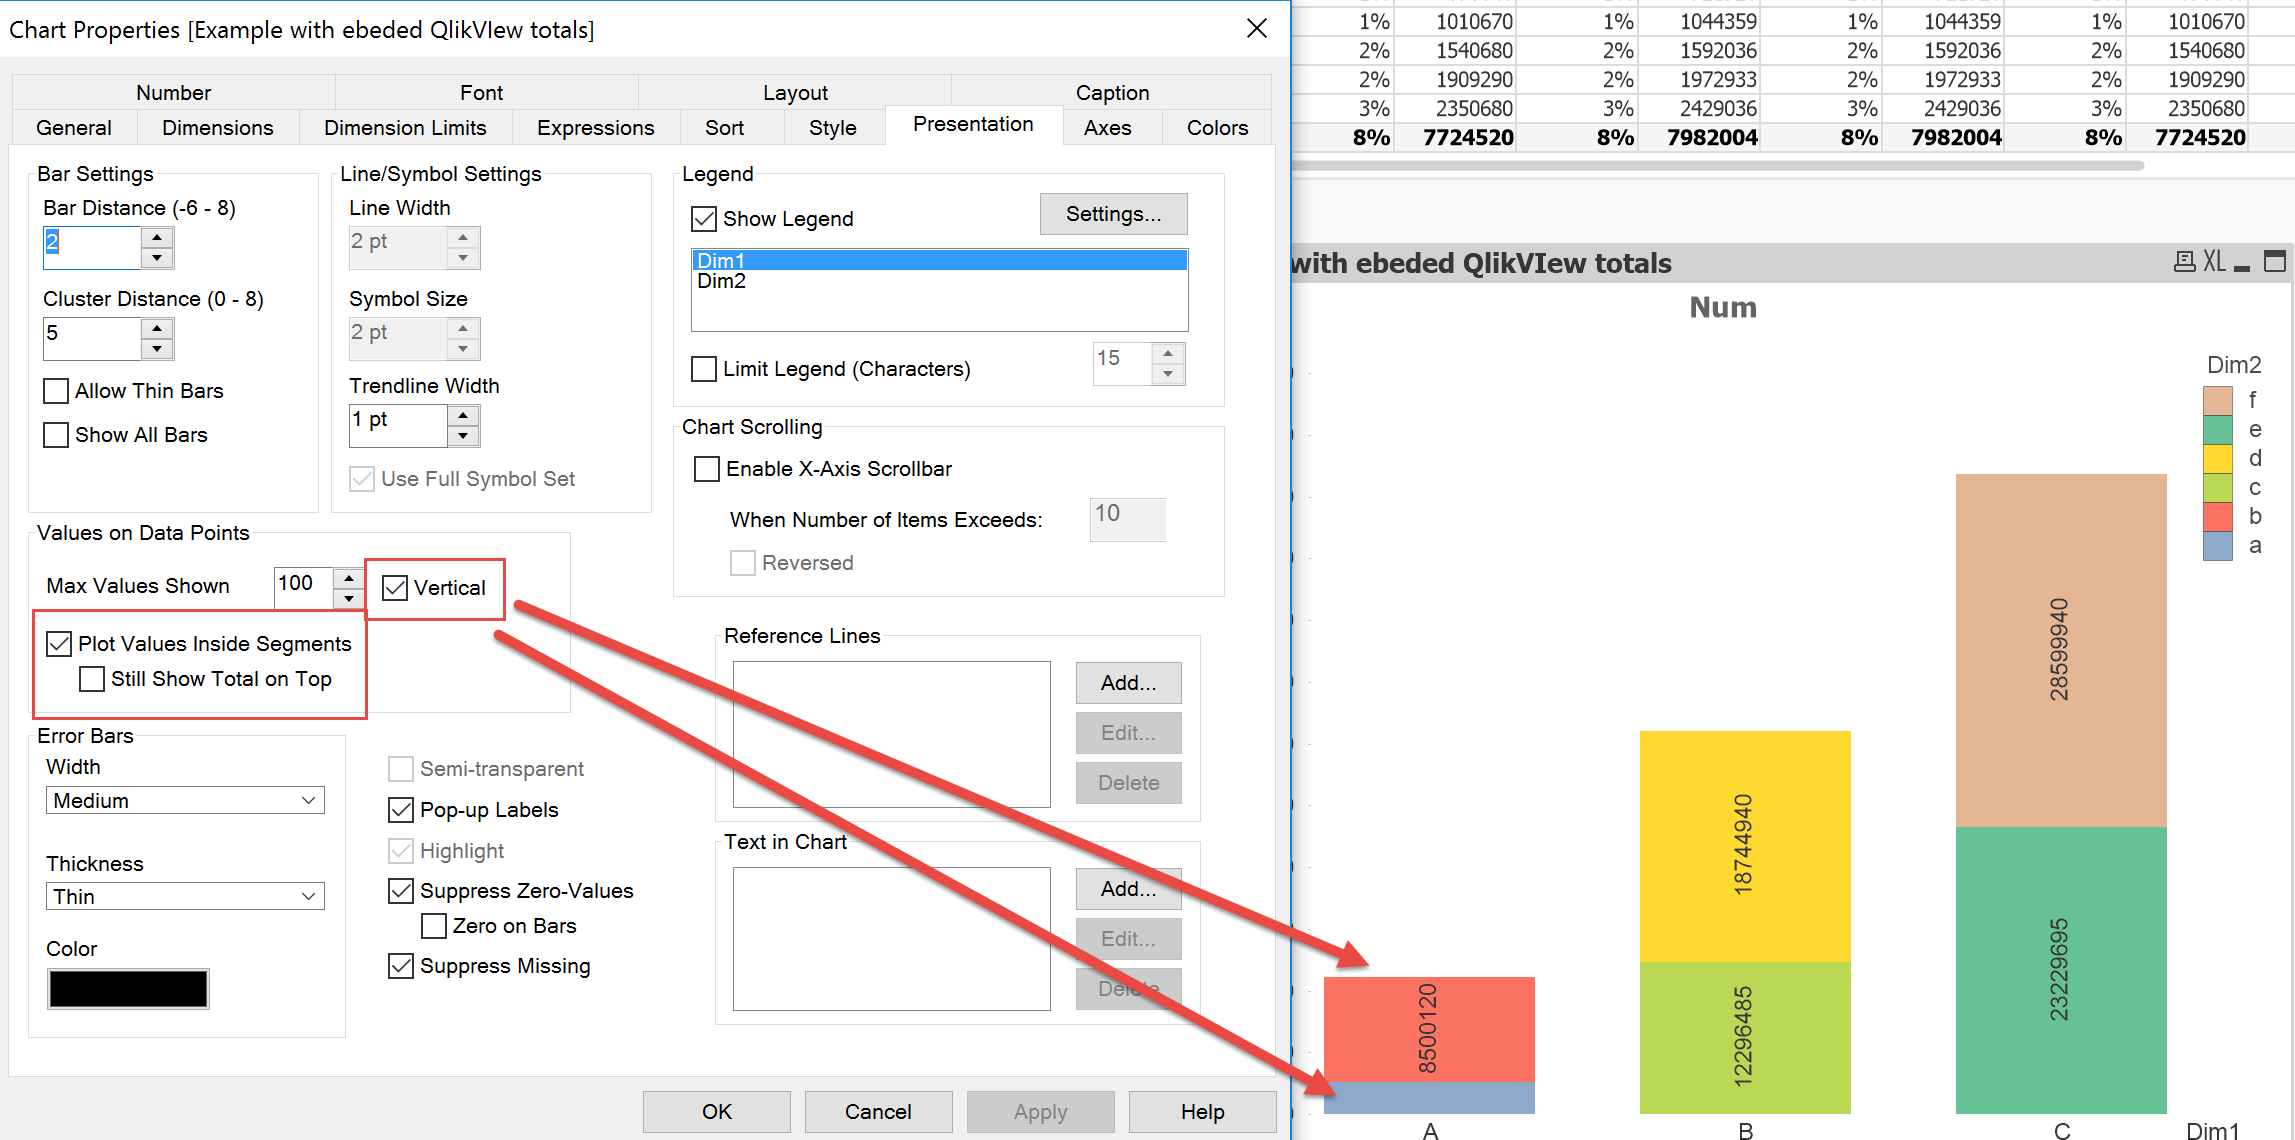Open the Error Bars Width dropdown
This screenshot has height=1140, width=2295.
(185, 800)
